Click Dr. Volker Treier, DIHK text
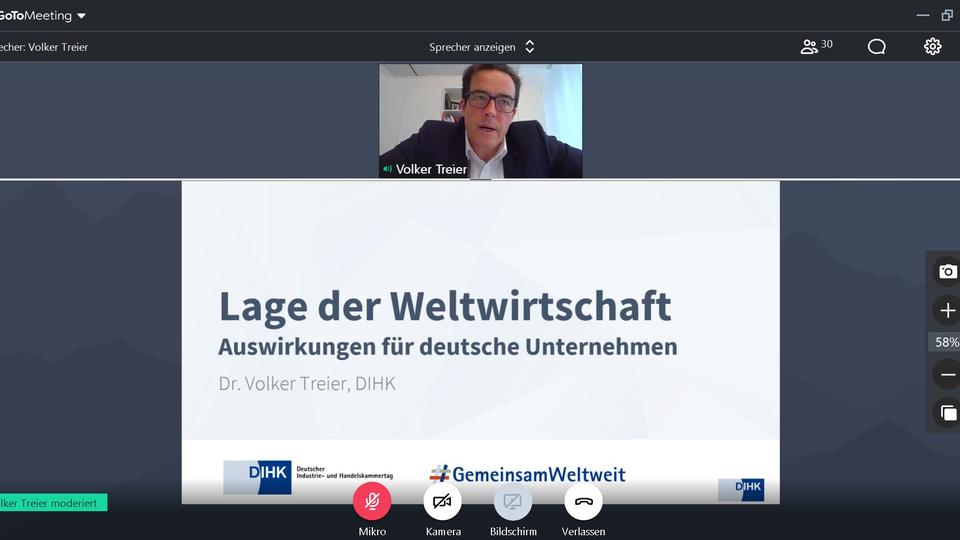This screenshot has width=960, height=540. pyautogui.click(x=307, y=384)
